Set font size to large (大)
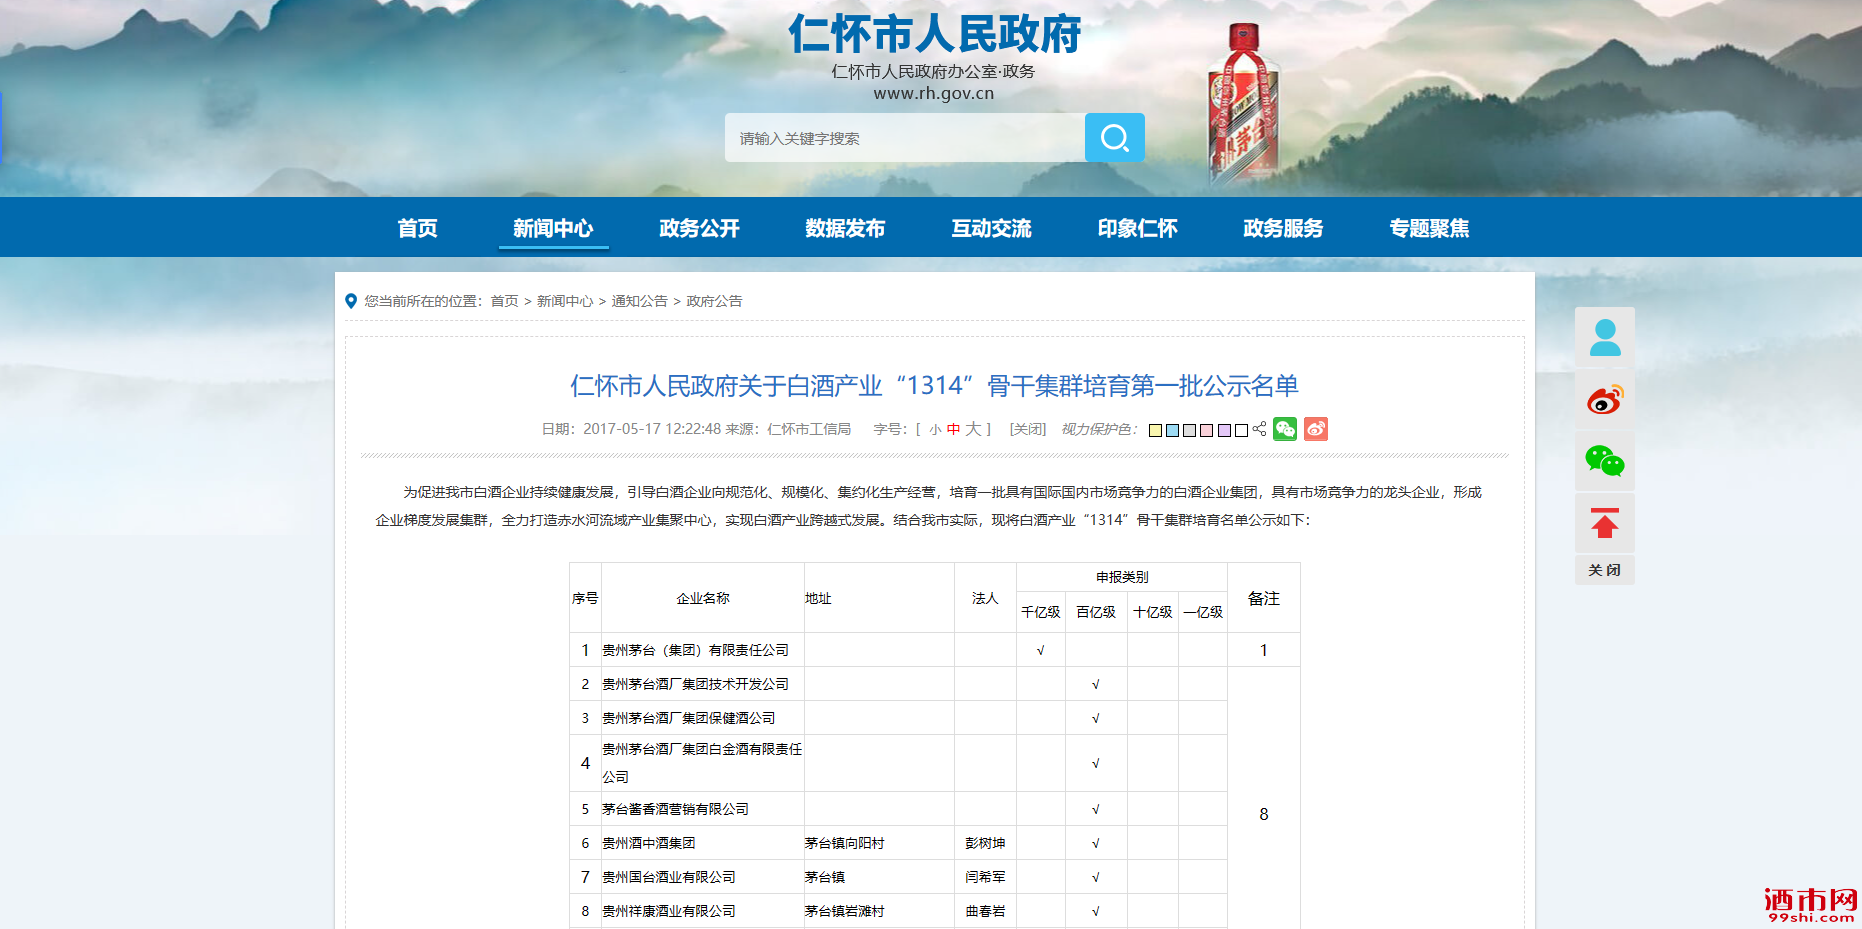 (973, 429)
